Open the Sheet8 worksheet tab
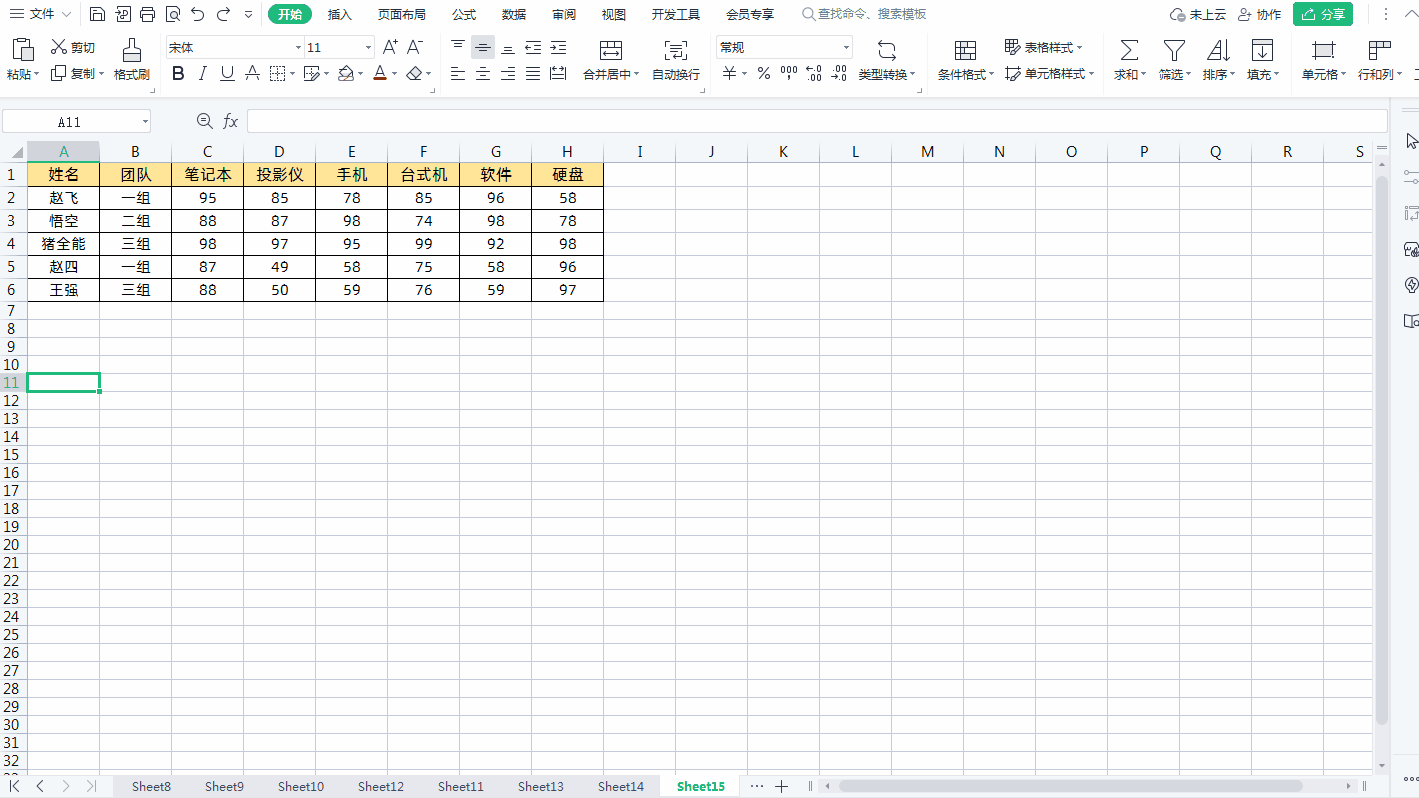Screen dimensions: 1419x798 tap(151, 786)
